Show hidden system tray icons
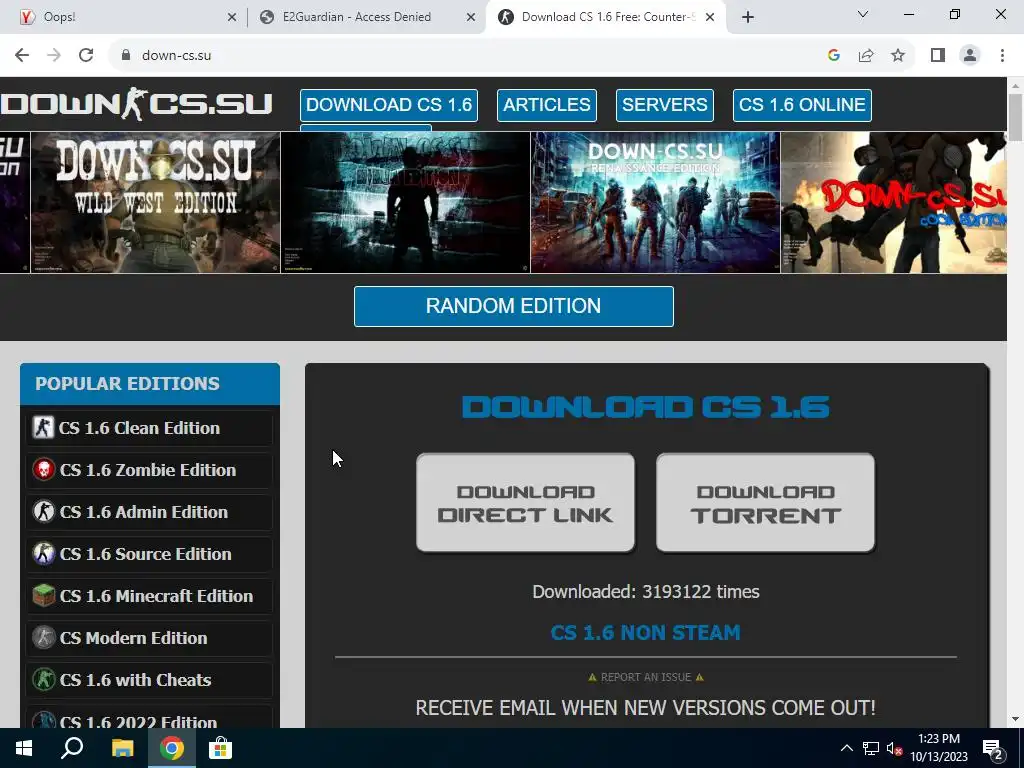1024x768 pixels. tap(846, 748)
